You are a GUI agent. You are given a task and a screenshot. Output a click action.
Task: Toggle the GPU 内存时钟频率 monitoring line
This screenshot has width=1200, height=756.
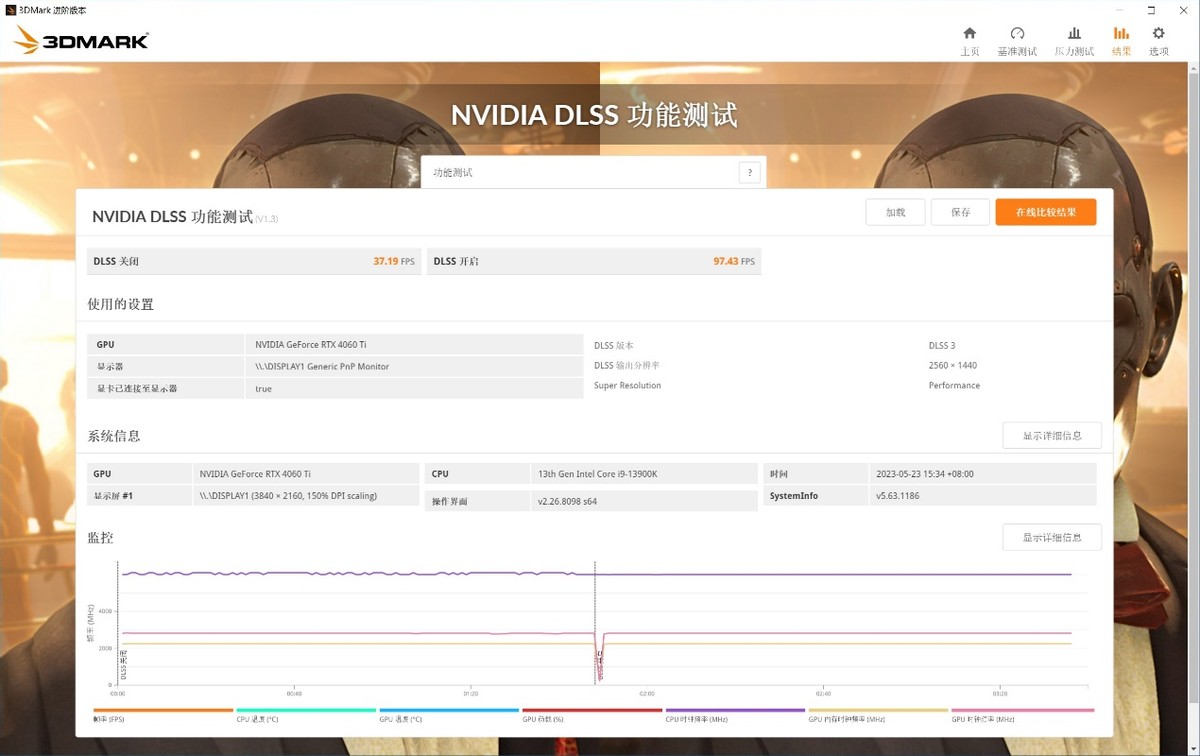[x=845, y=717]
